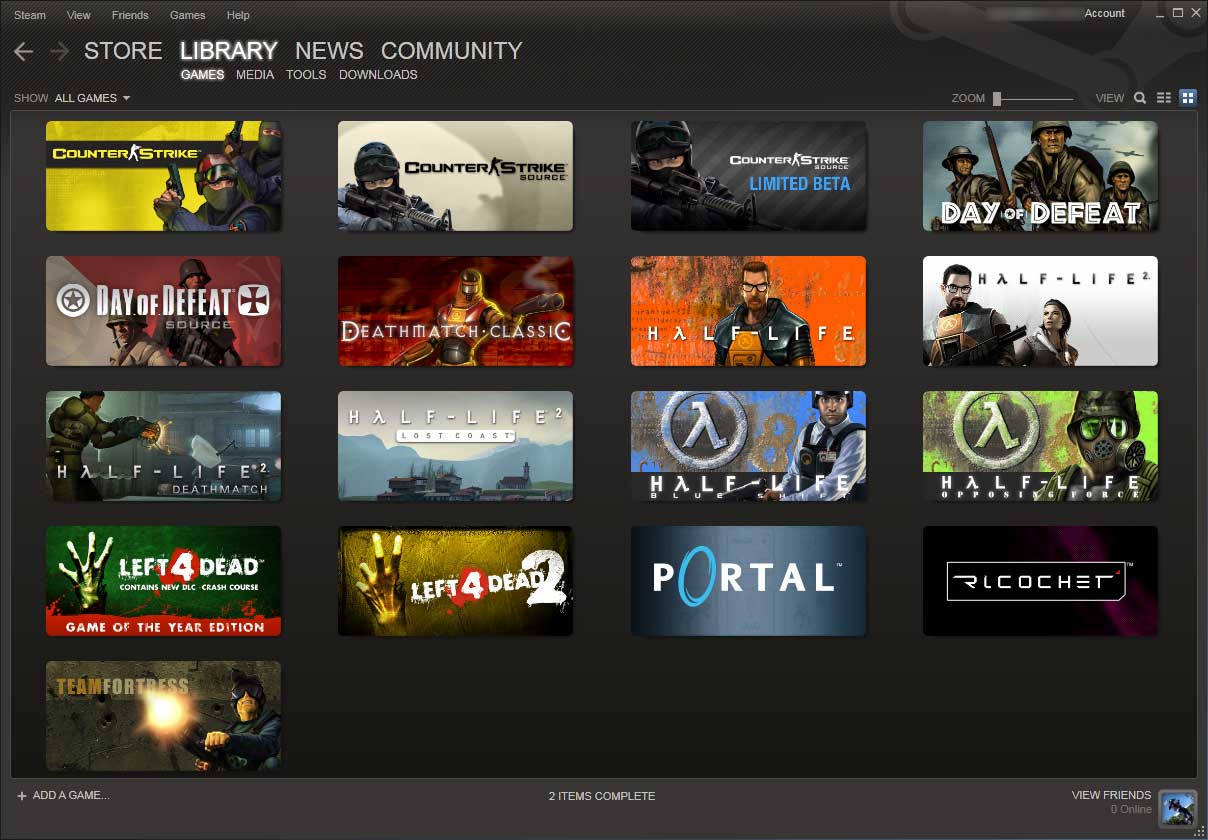This screenshot has height=840, width=1208.
Task: Select the Deathmatch Classic tile
Action: coord(455,311)
